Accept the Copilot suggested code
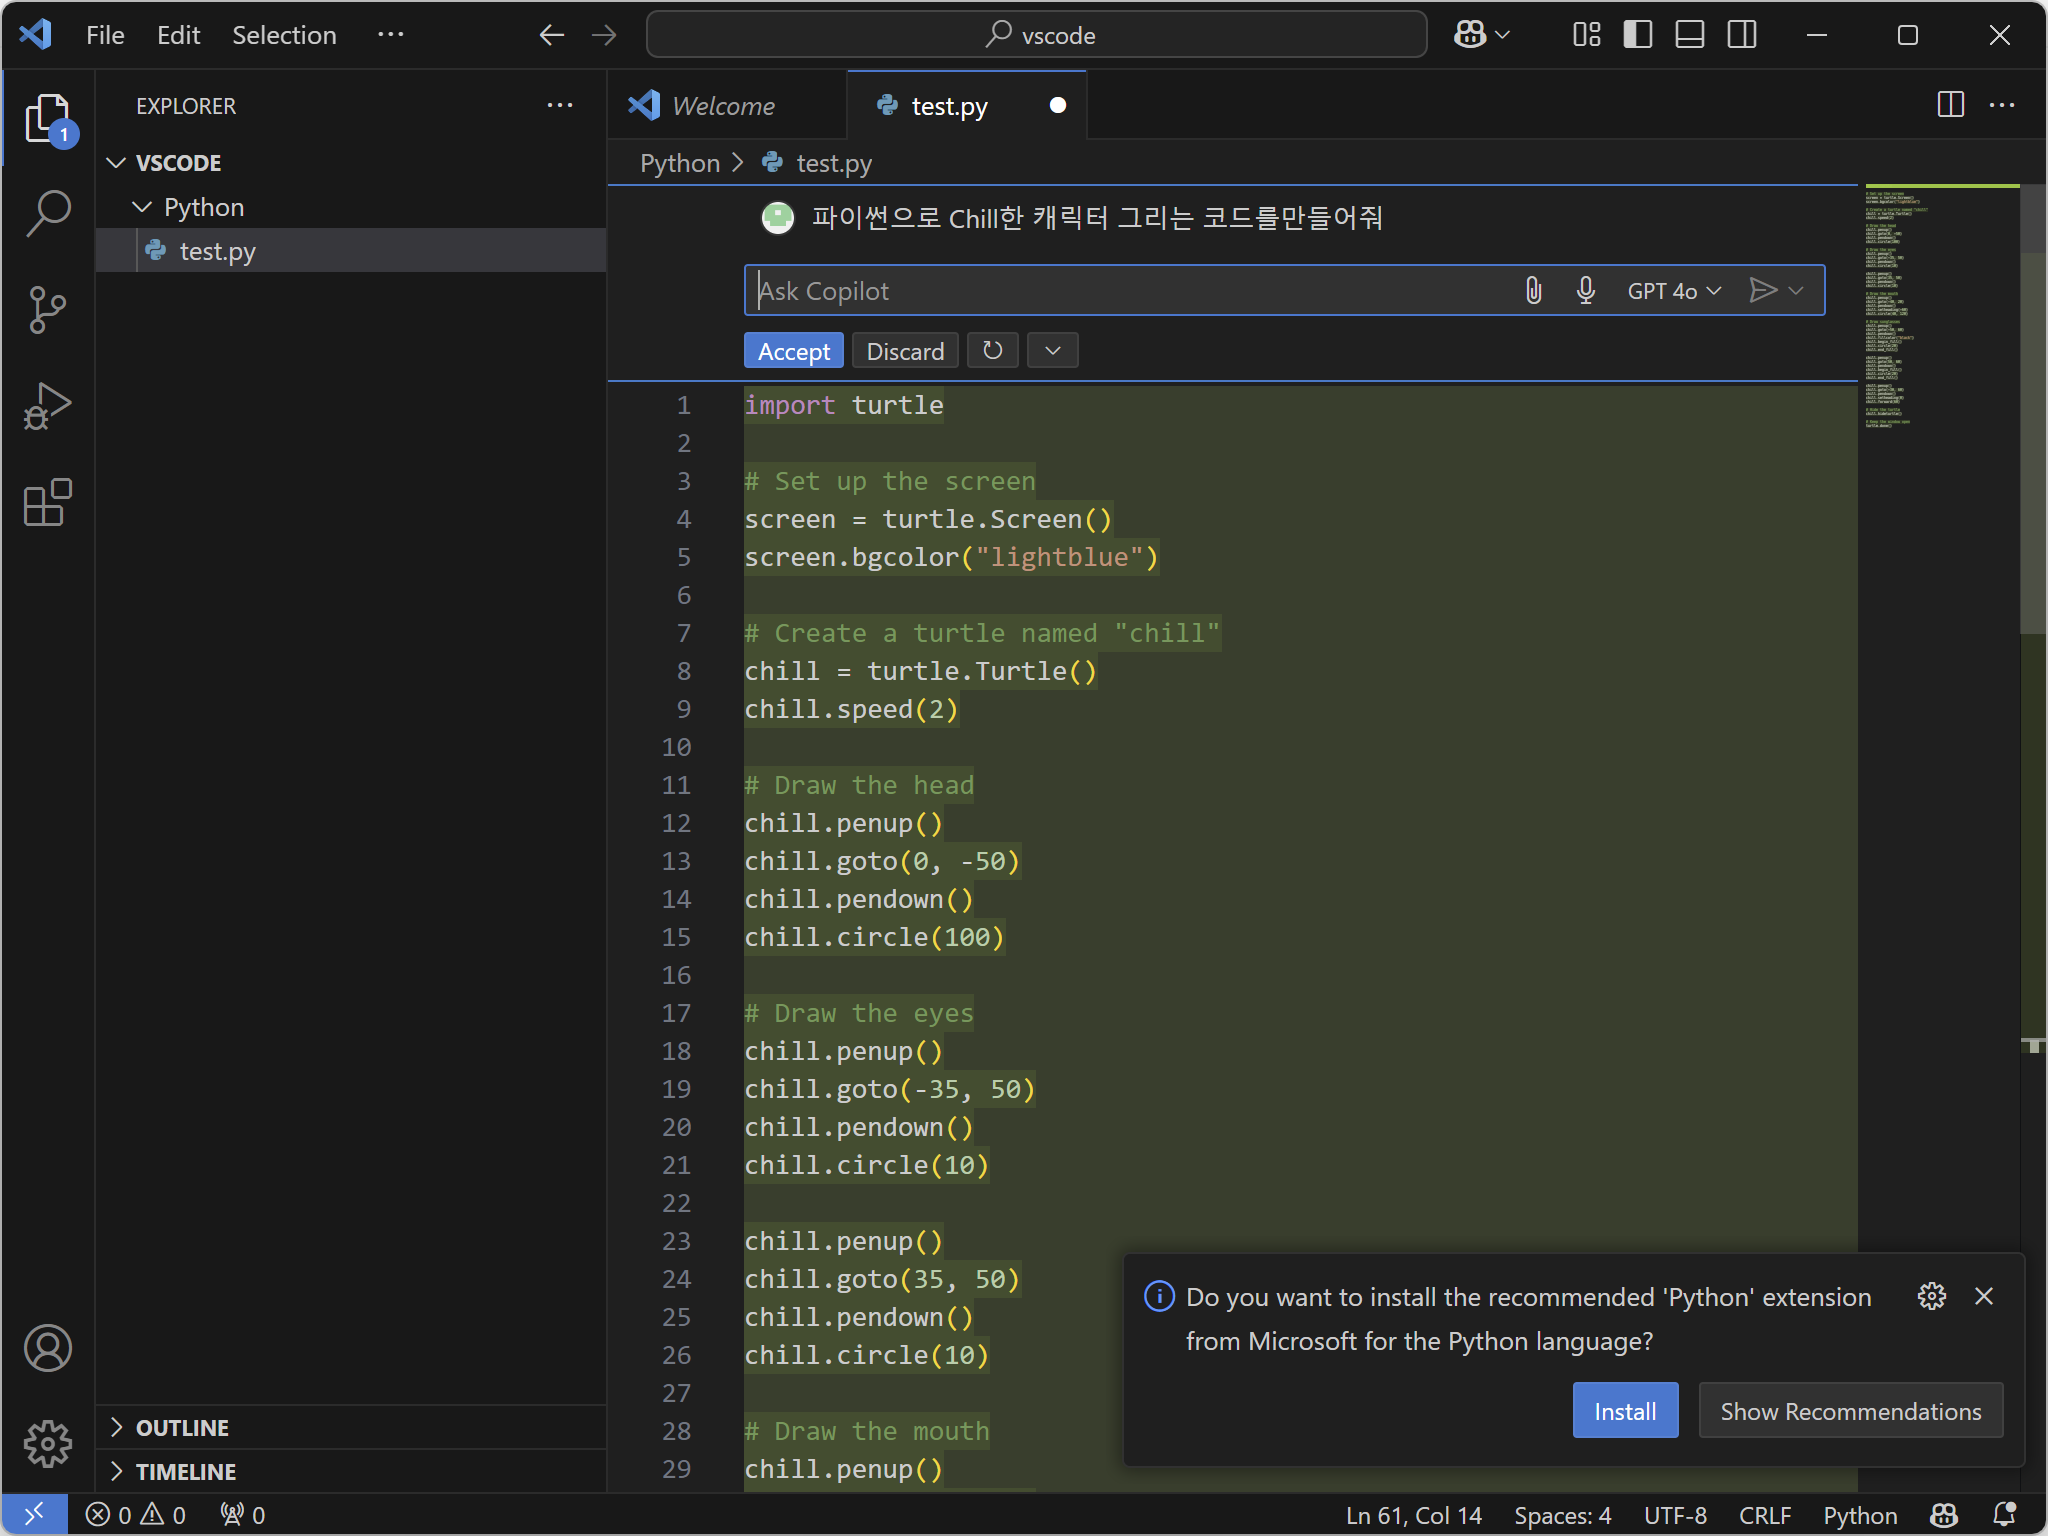2048x1536 pixels. 793,351
